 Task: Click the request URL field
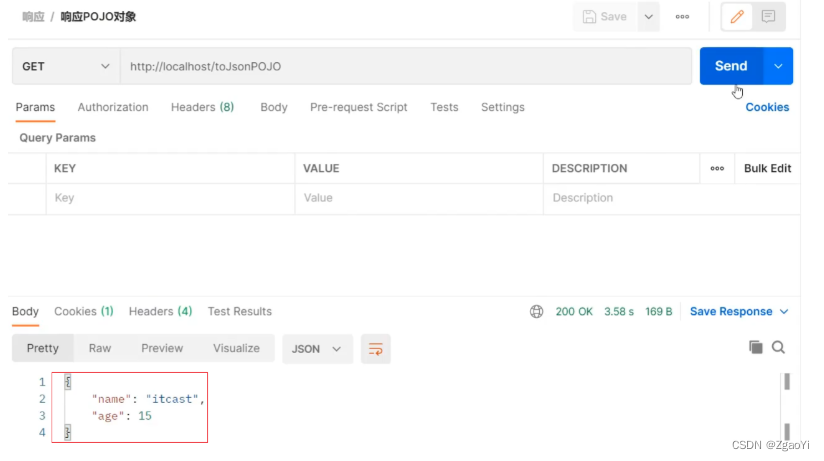[406, 66]
